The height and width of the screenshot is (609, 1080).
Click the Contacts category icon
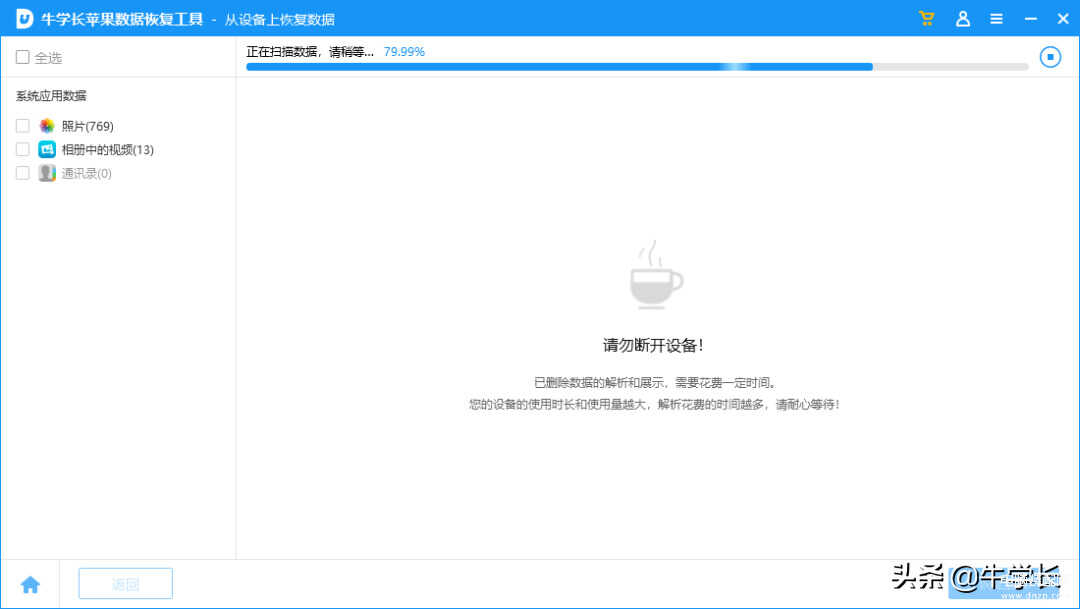tap(47, 173)
